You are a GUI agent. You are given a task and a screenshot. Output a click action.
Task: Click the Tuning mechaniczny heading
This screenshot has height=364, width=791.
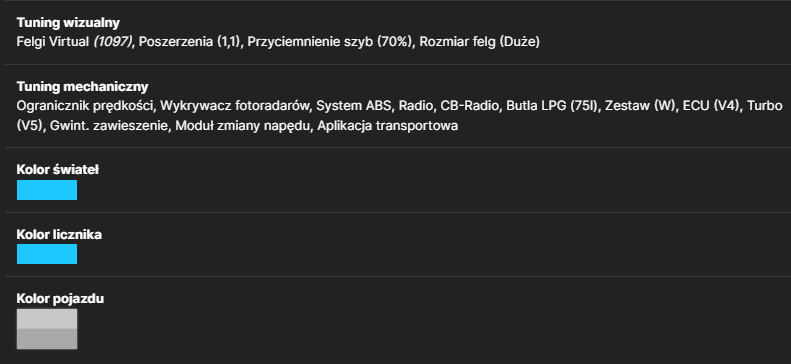click(x=82, y=87)
